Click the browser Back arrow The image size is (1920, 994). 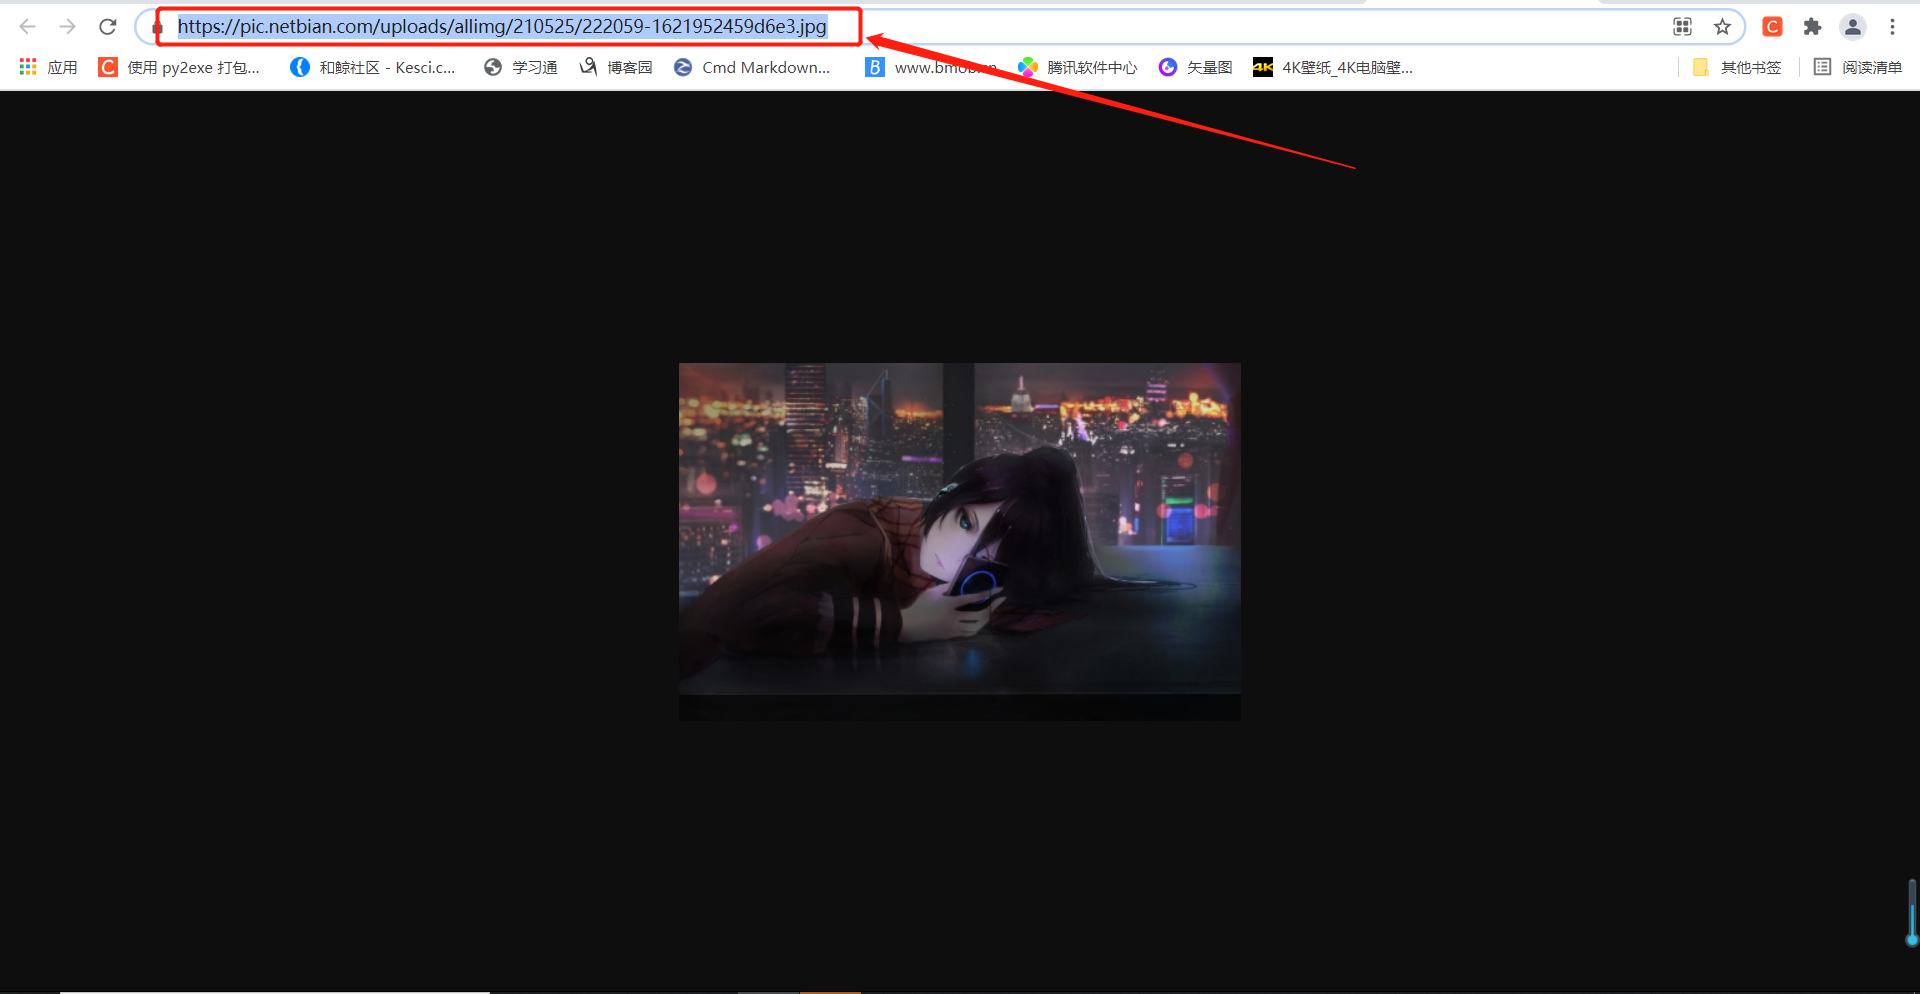click(28, 27)
